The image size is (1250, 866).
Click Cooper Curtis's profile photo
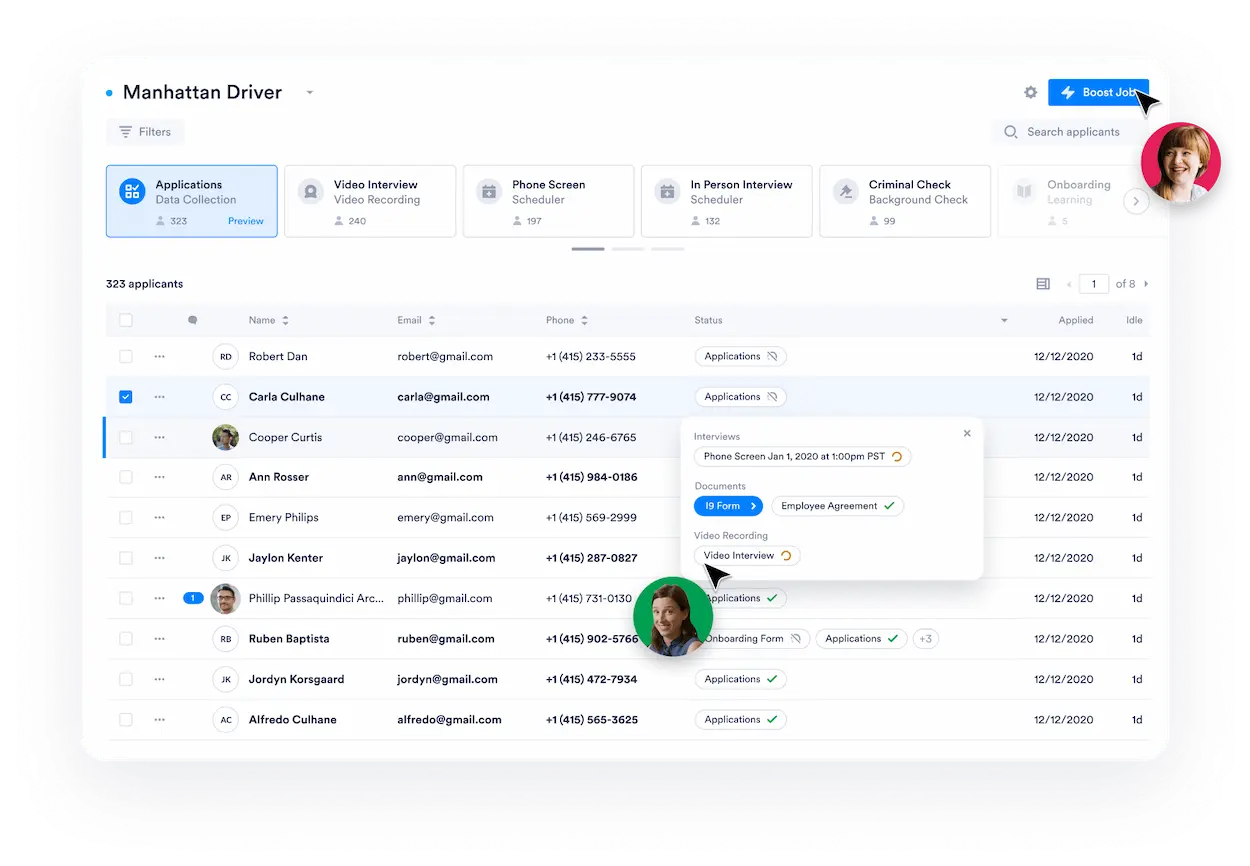pos(226,437)
